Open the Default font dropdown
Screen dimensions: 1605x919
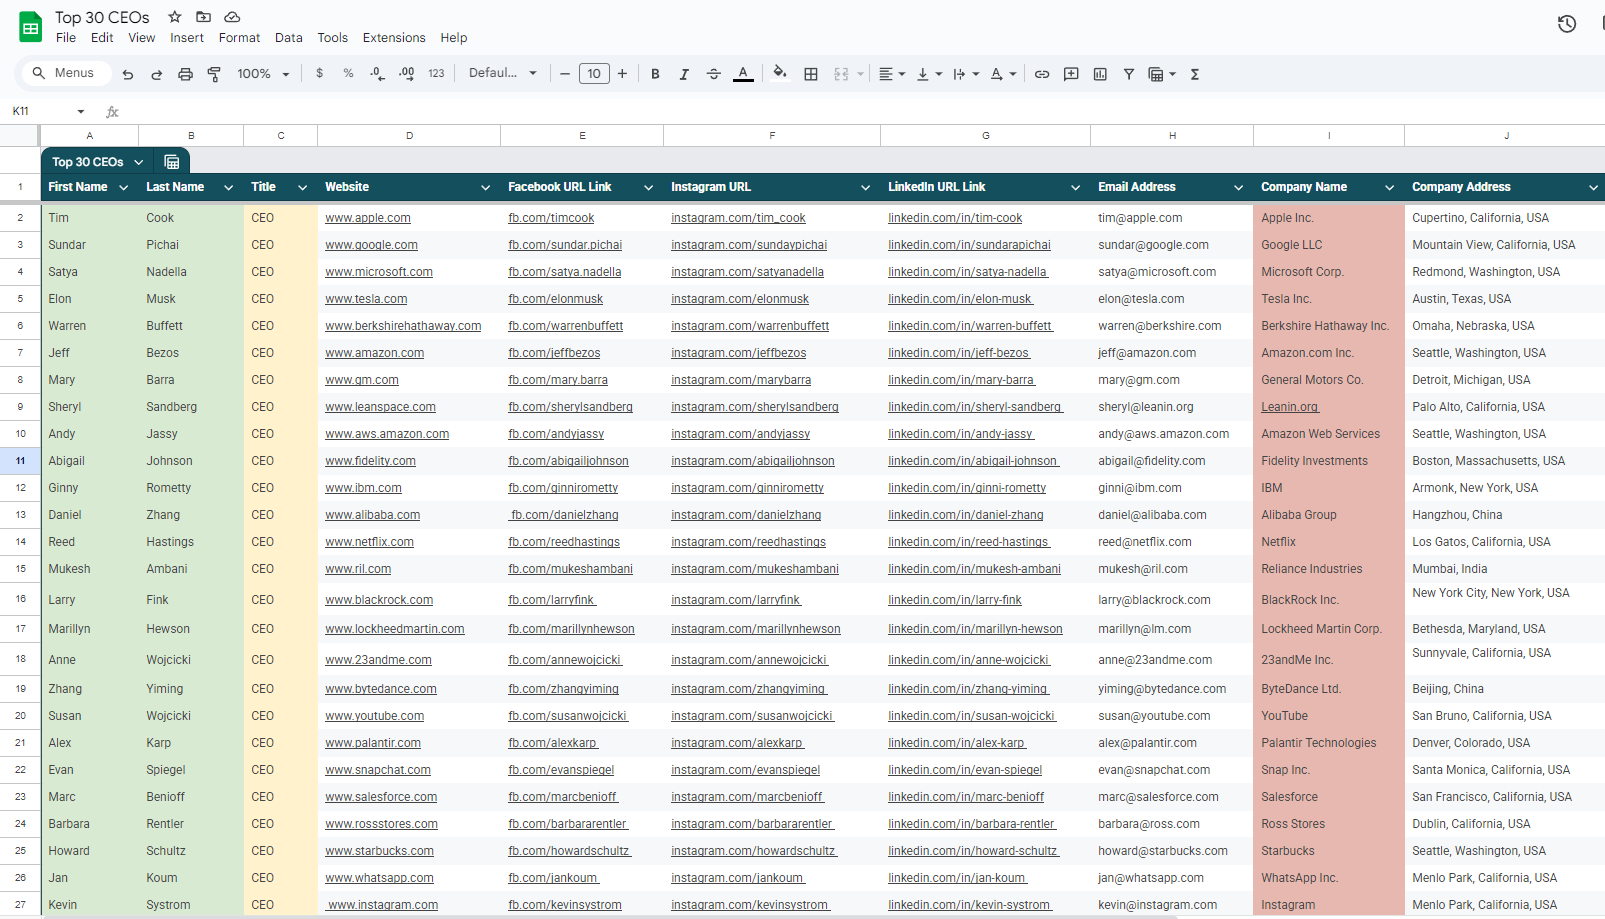pyautogui.click(x=503, y=73)
